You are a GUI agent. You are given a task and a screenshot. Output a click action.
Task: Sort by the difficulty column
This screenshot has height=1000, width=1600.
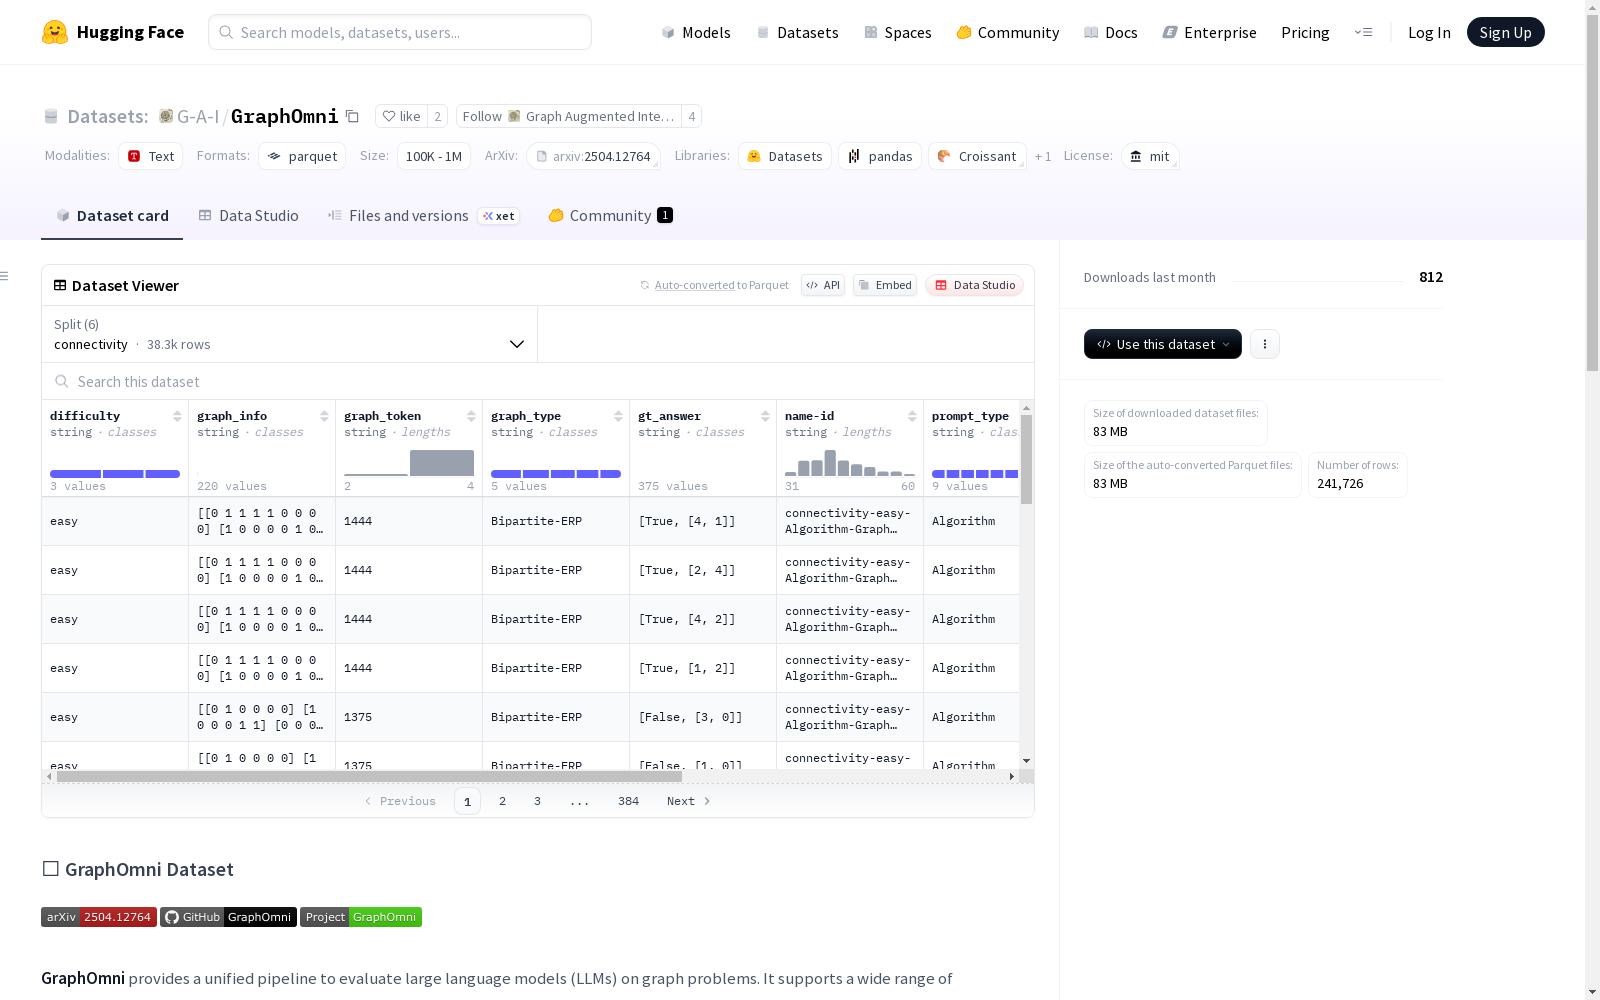point(177,416)
